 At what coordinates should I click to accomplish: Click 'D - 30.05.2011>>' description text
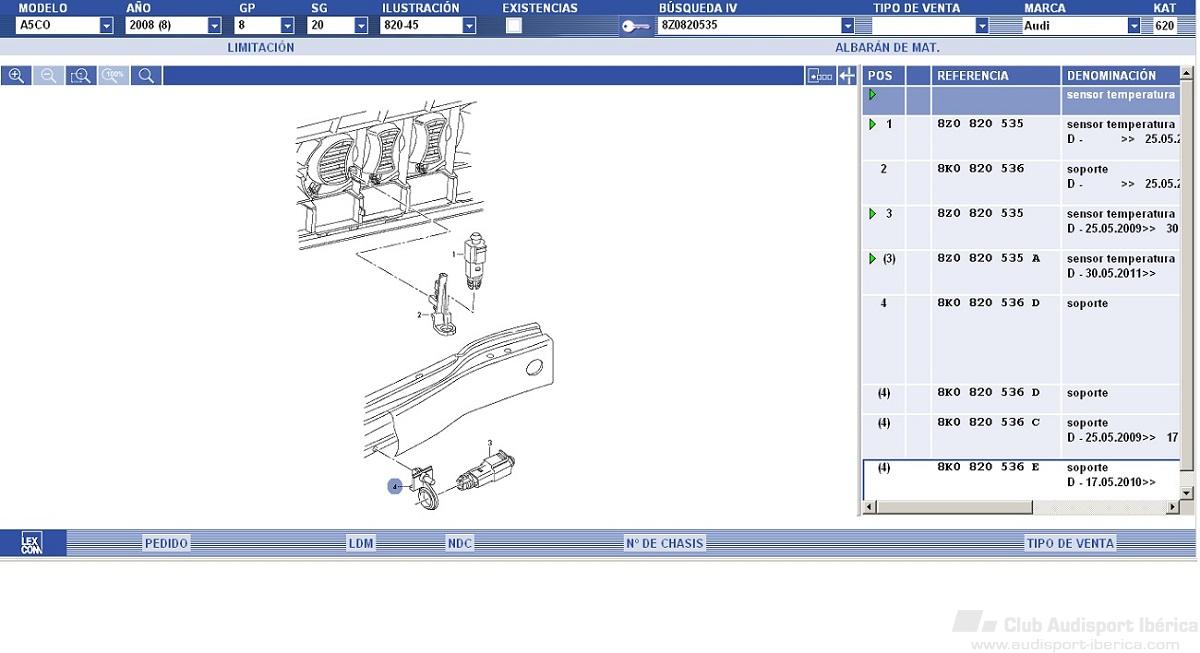click(1111, 274)
